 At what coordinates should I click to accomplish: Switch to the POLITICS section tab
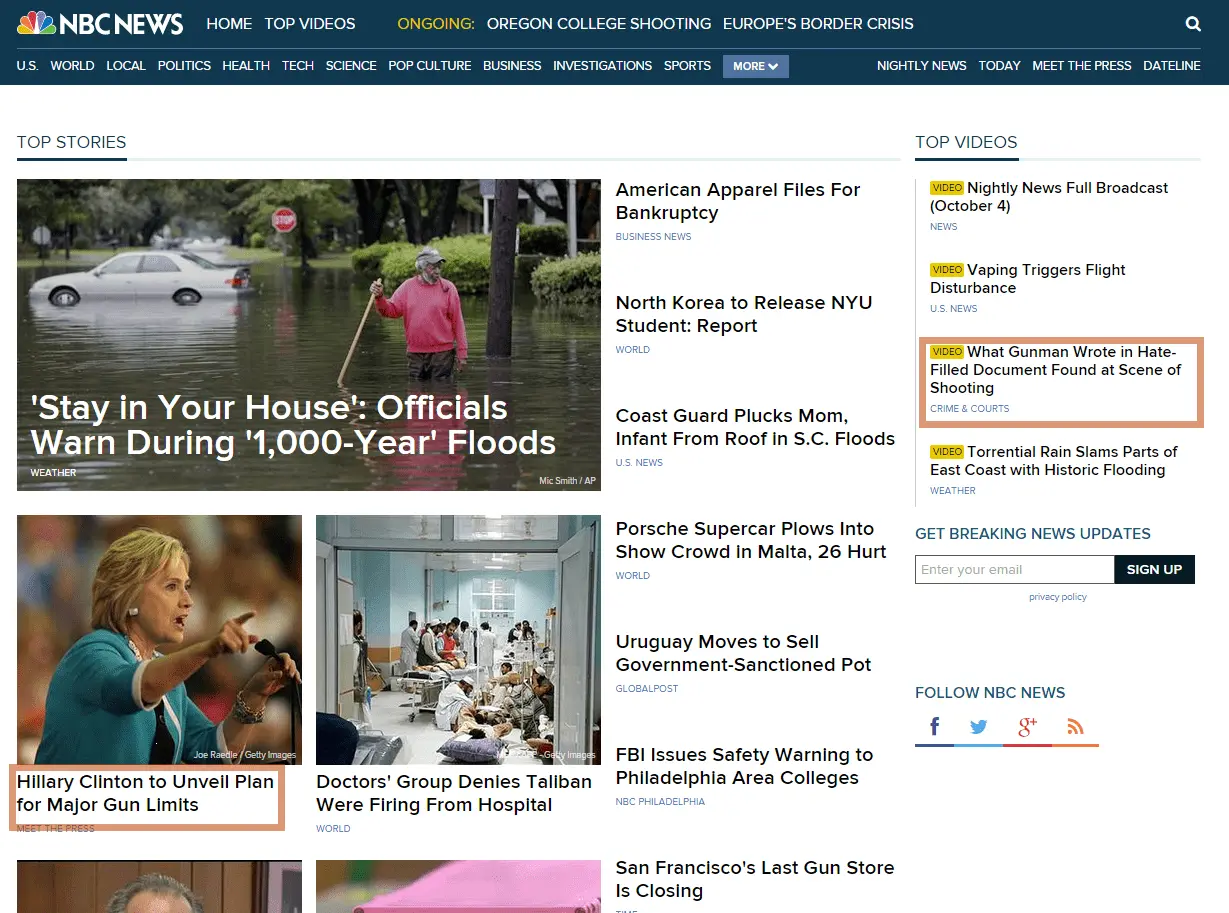coord(184,65)
